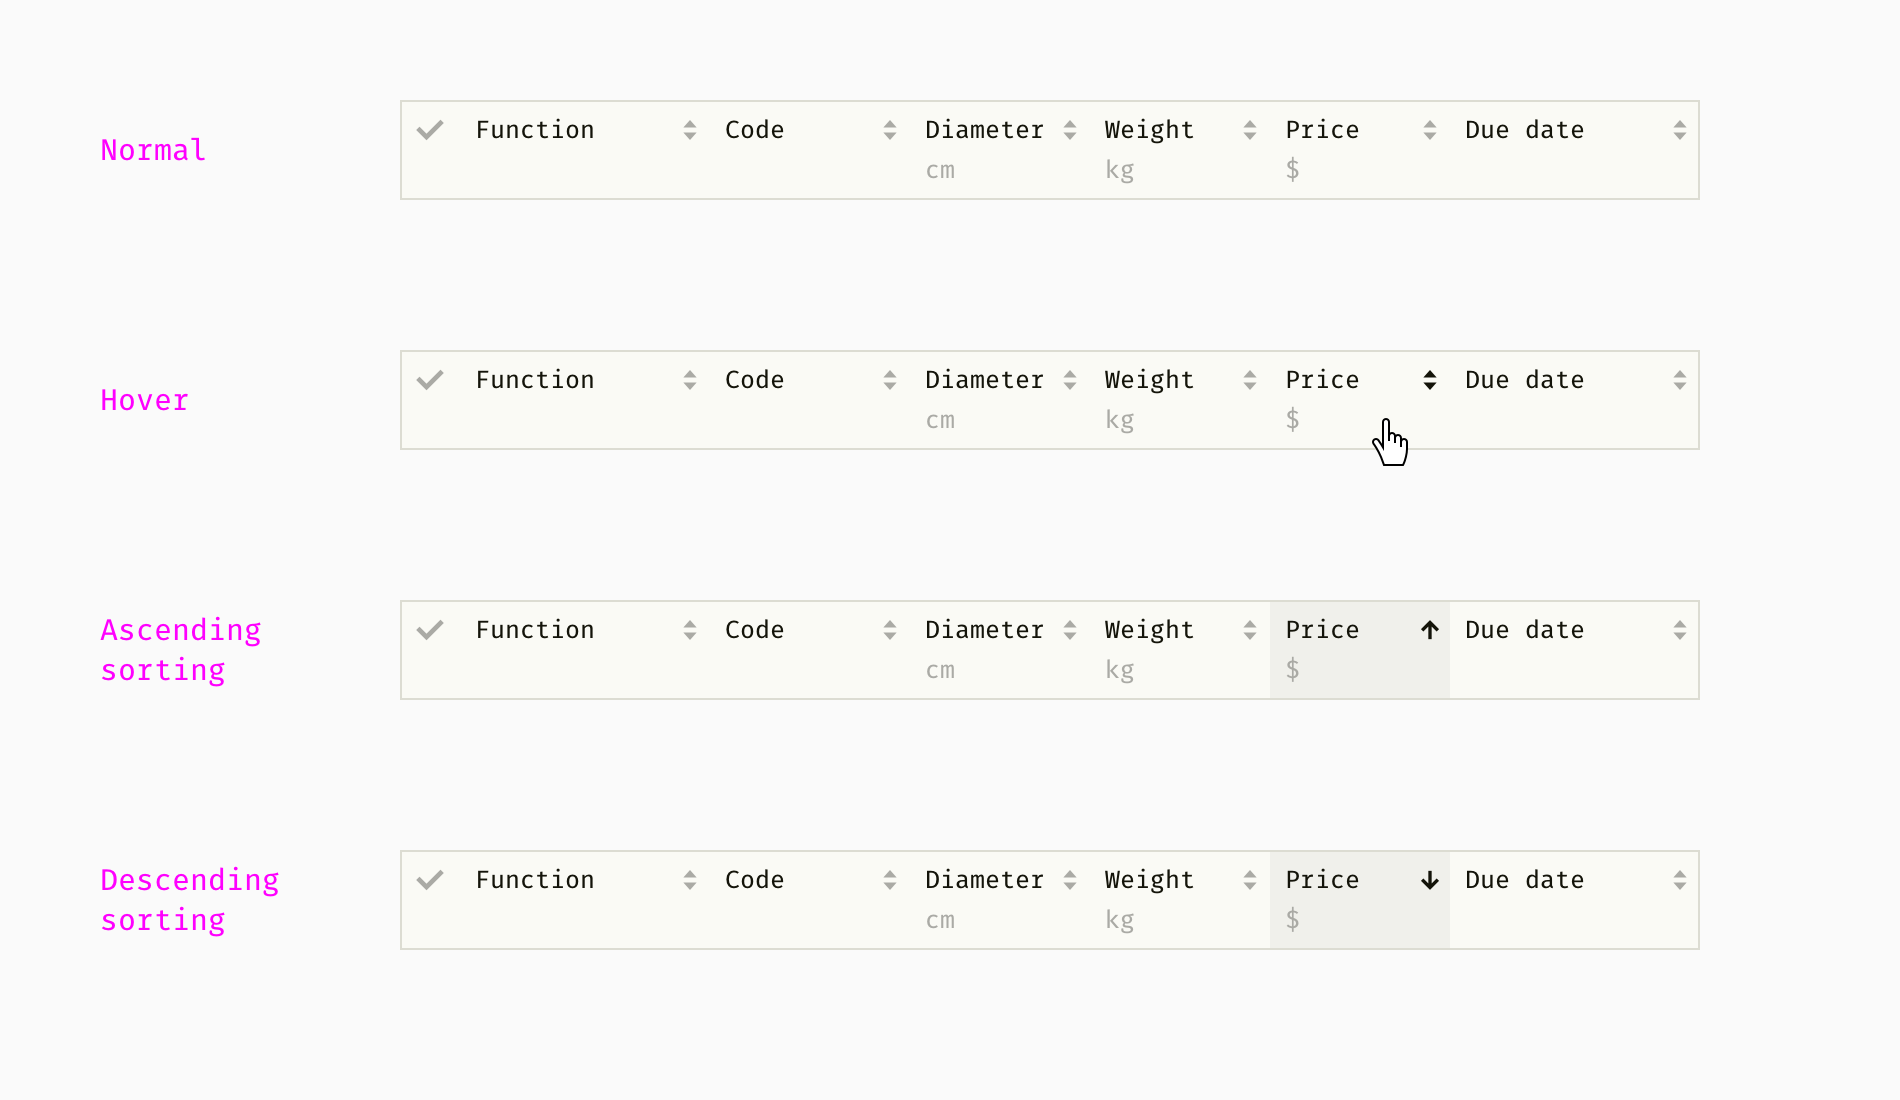This screenshot has width=1900, height=1100.
Task: Select the Function column header in Hover row
Action: pos(535,380)
